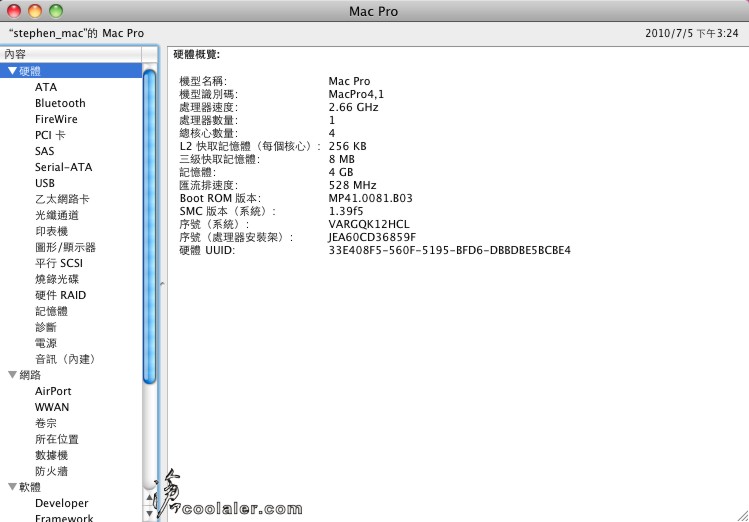The image size is (749, 522).
Task: Collapse the 硬體 hardware category
Action: pos(12,71)
